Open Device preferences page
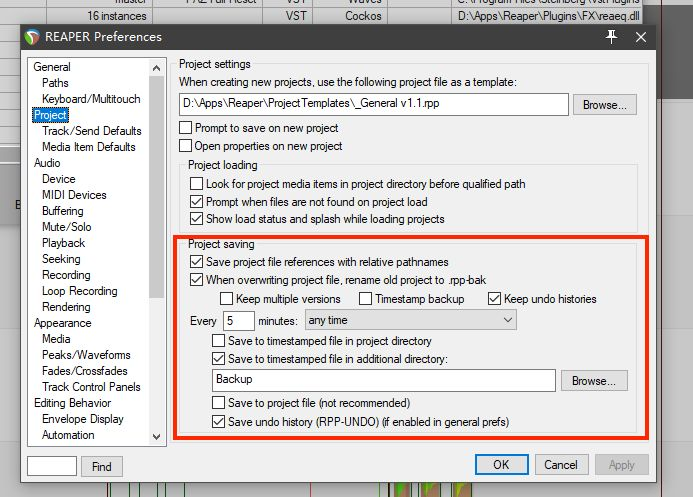Image resolution: width=693 pixels, height=497 pixels. point(59,178)
